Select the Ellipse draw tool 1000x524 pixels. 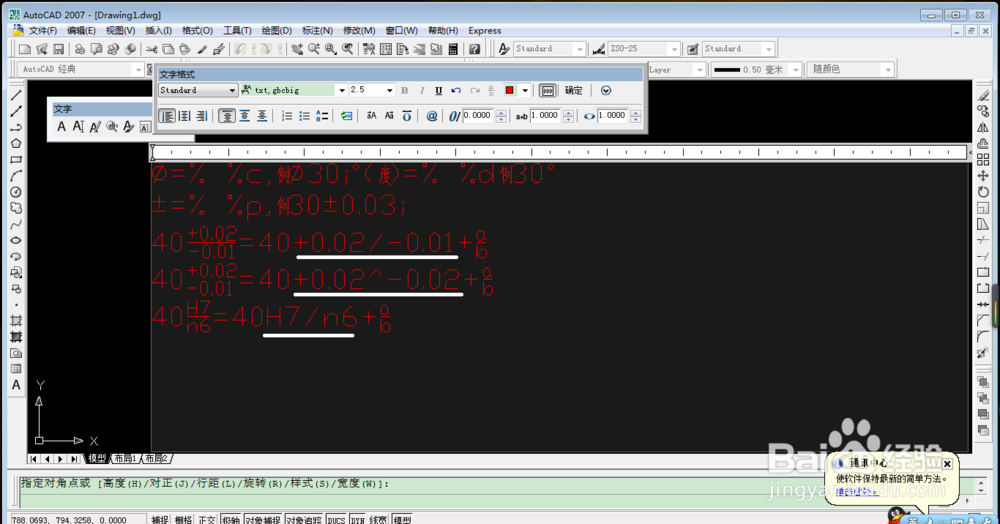click(x=16, y=240)
